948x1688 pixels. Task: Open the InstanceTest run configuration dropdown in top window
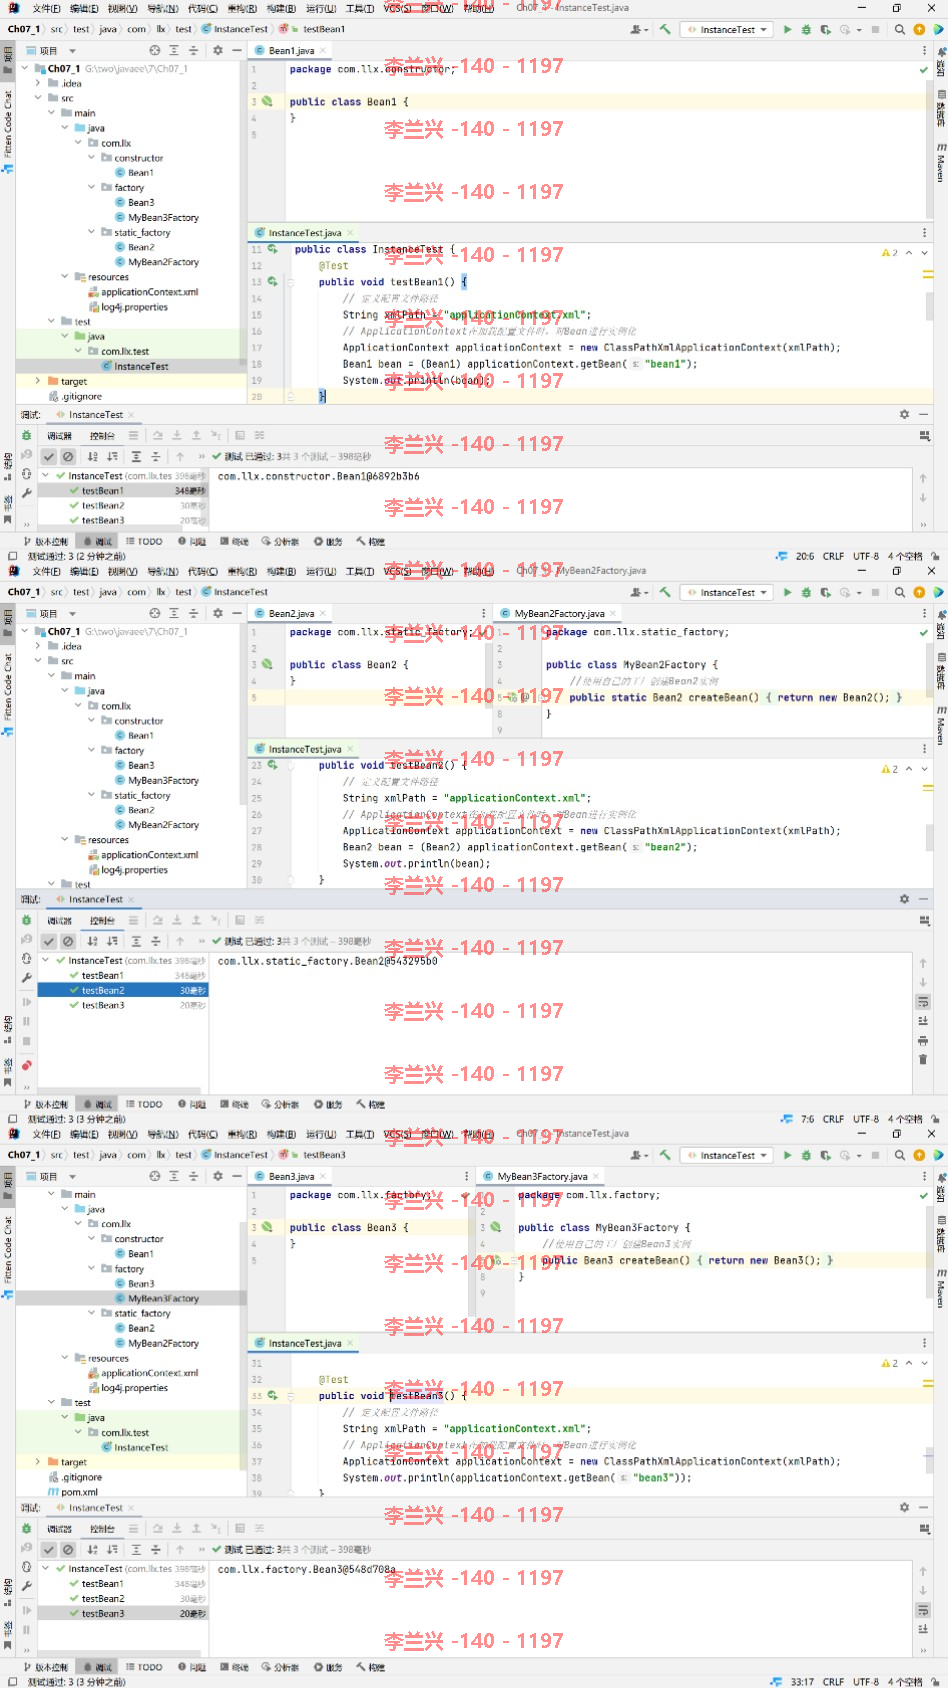pos(727,29)
